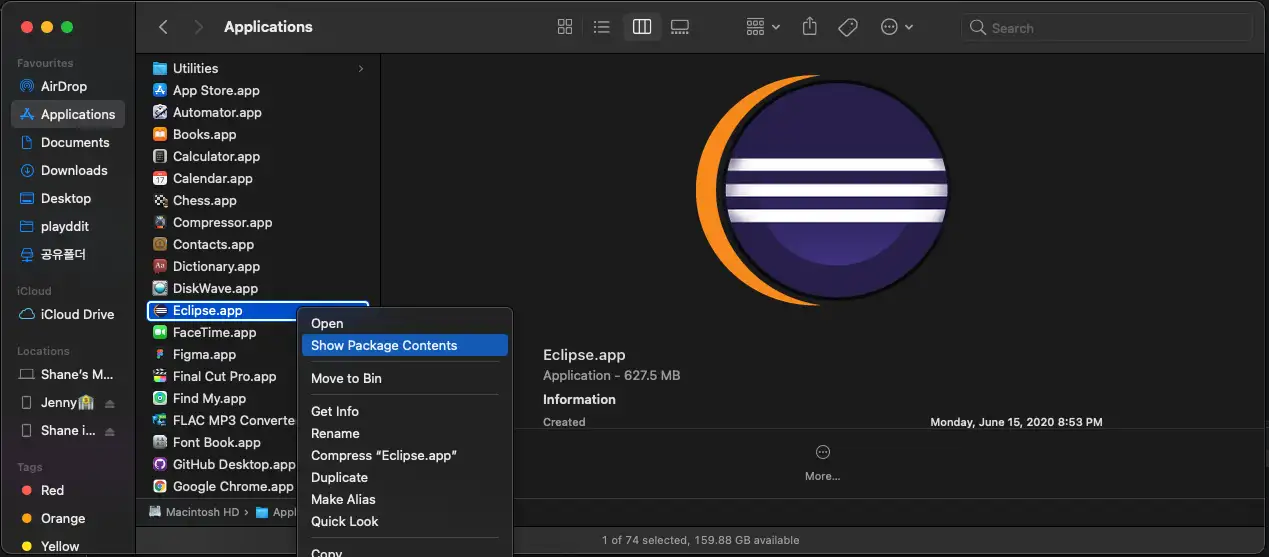
Task: Open the Group By dropdown
Action: coord(763,27)
